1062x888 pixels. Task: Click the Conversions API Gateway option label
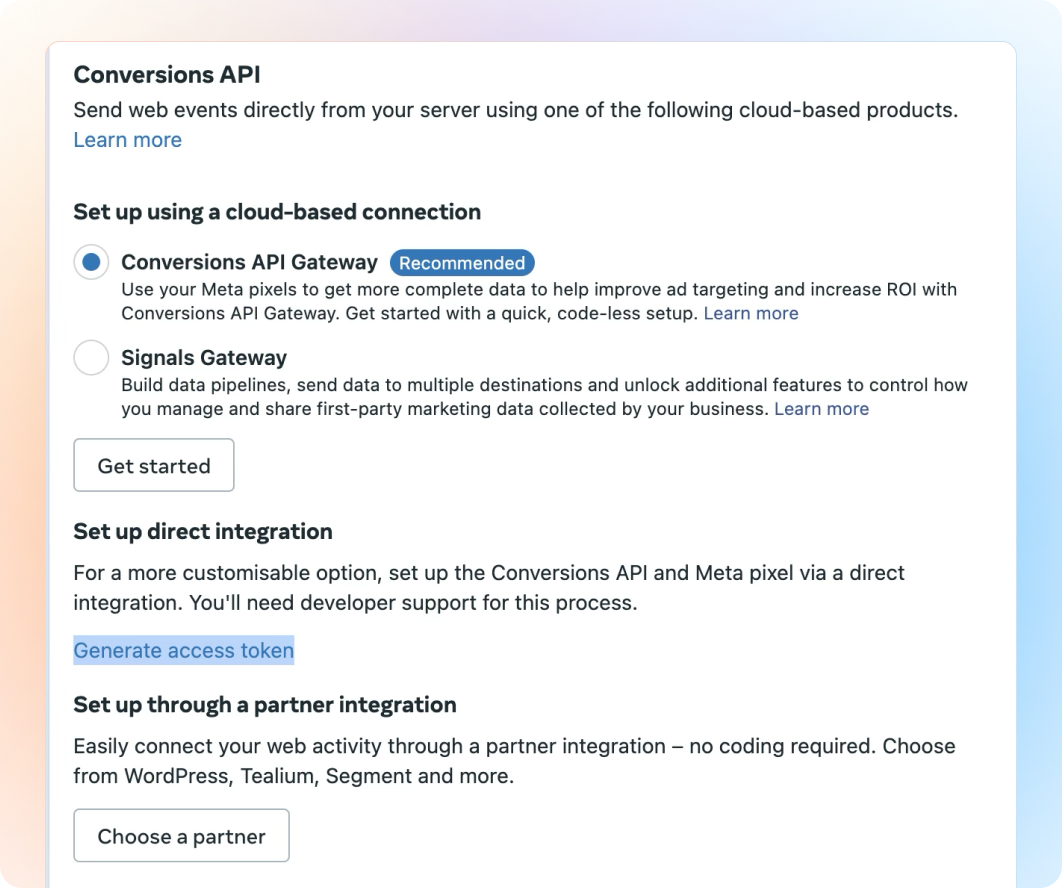pos(250,263)
